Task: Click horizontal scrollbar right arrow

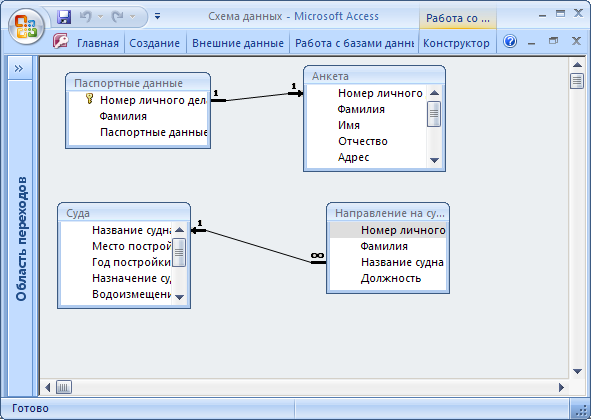Action: pos(561,387)
